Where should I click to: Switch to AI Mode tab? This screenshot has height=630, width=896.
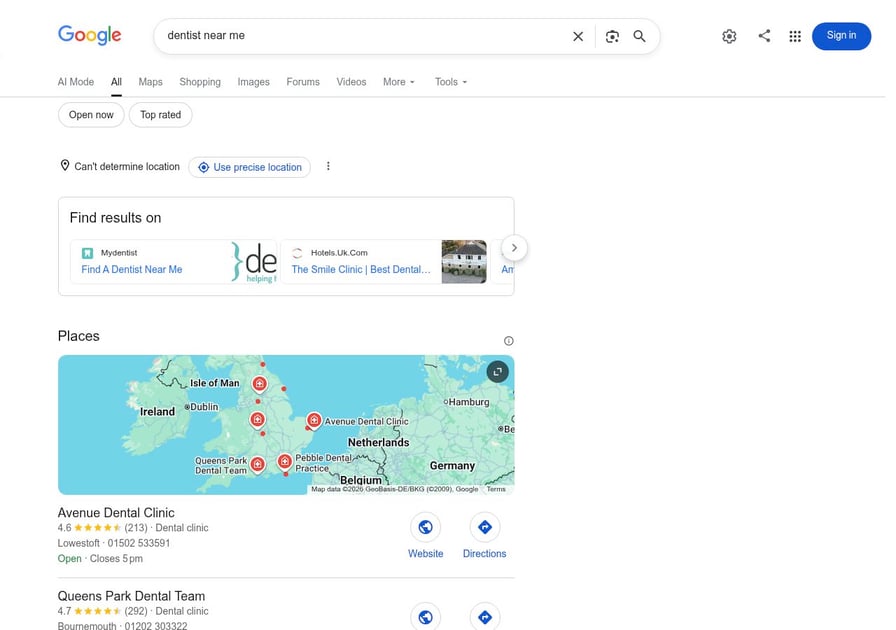point(75,82)
